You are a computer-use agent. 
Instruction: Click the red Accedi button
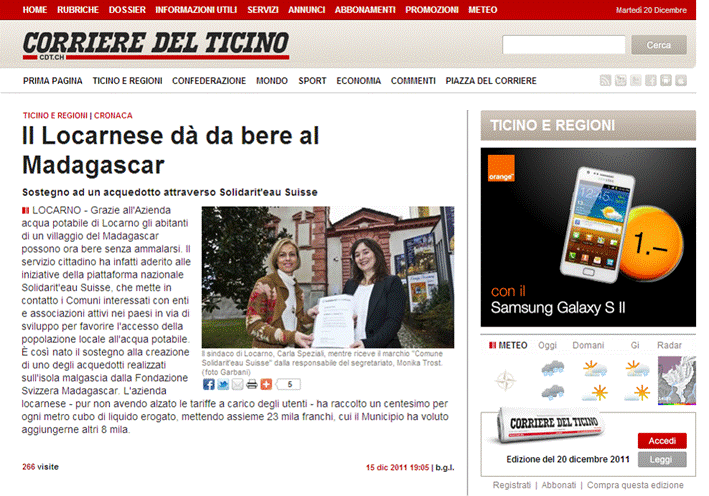661,441
